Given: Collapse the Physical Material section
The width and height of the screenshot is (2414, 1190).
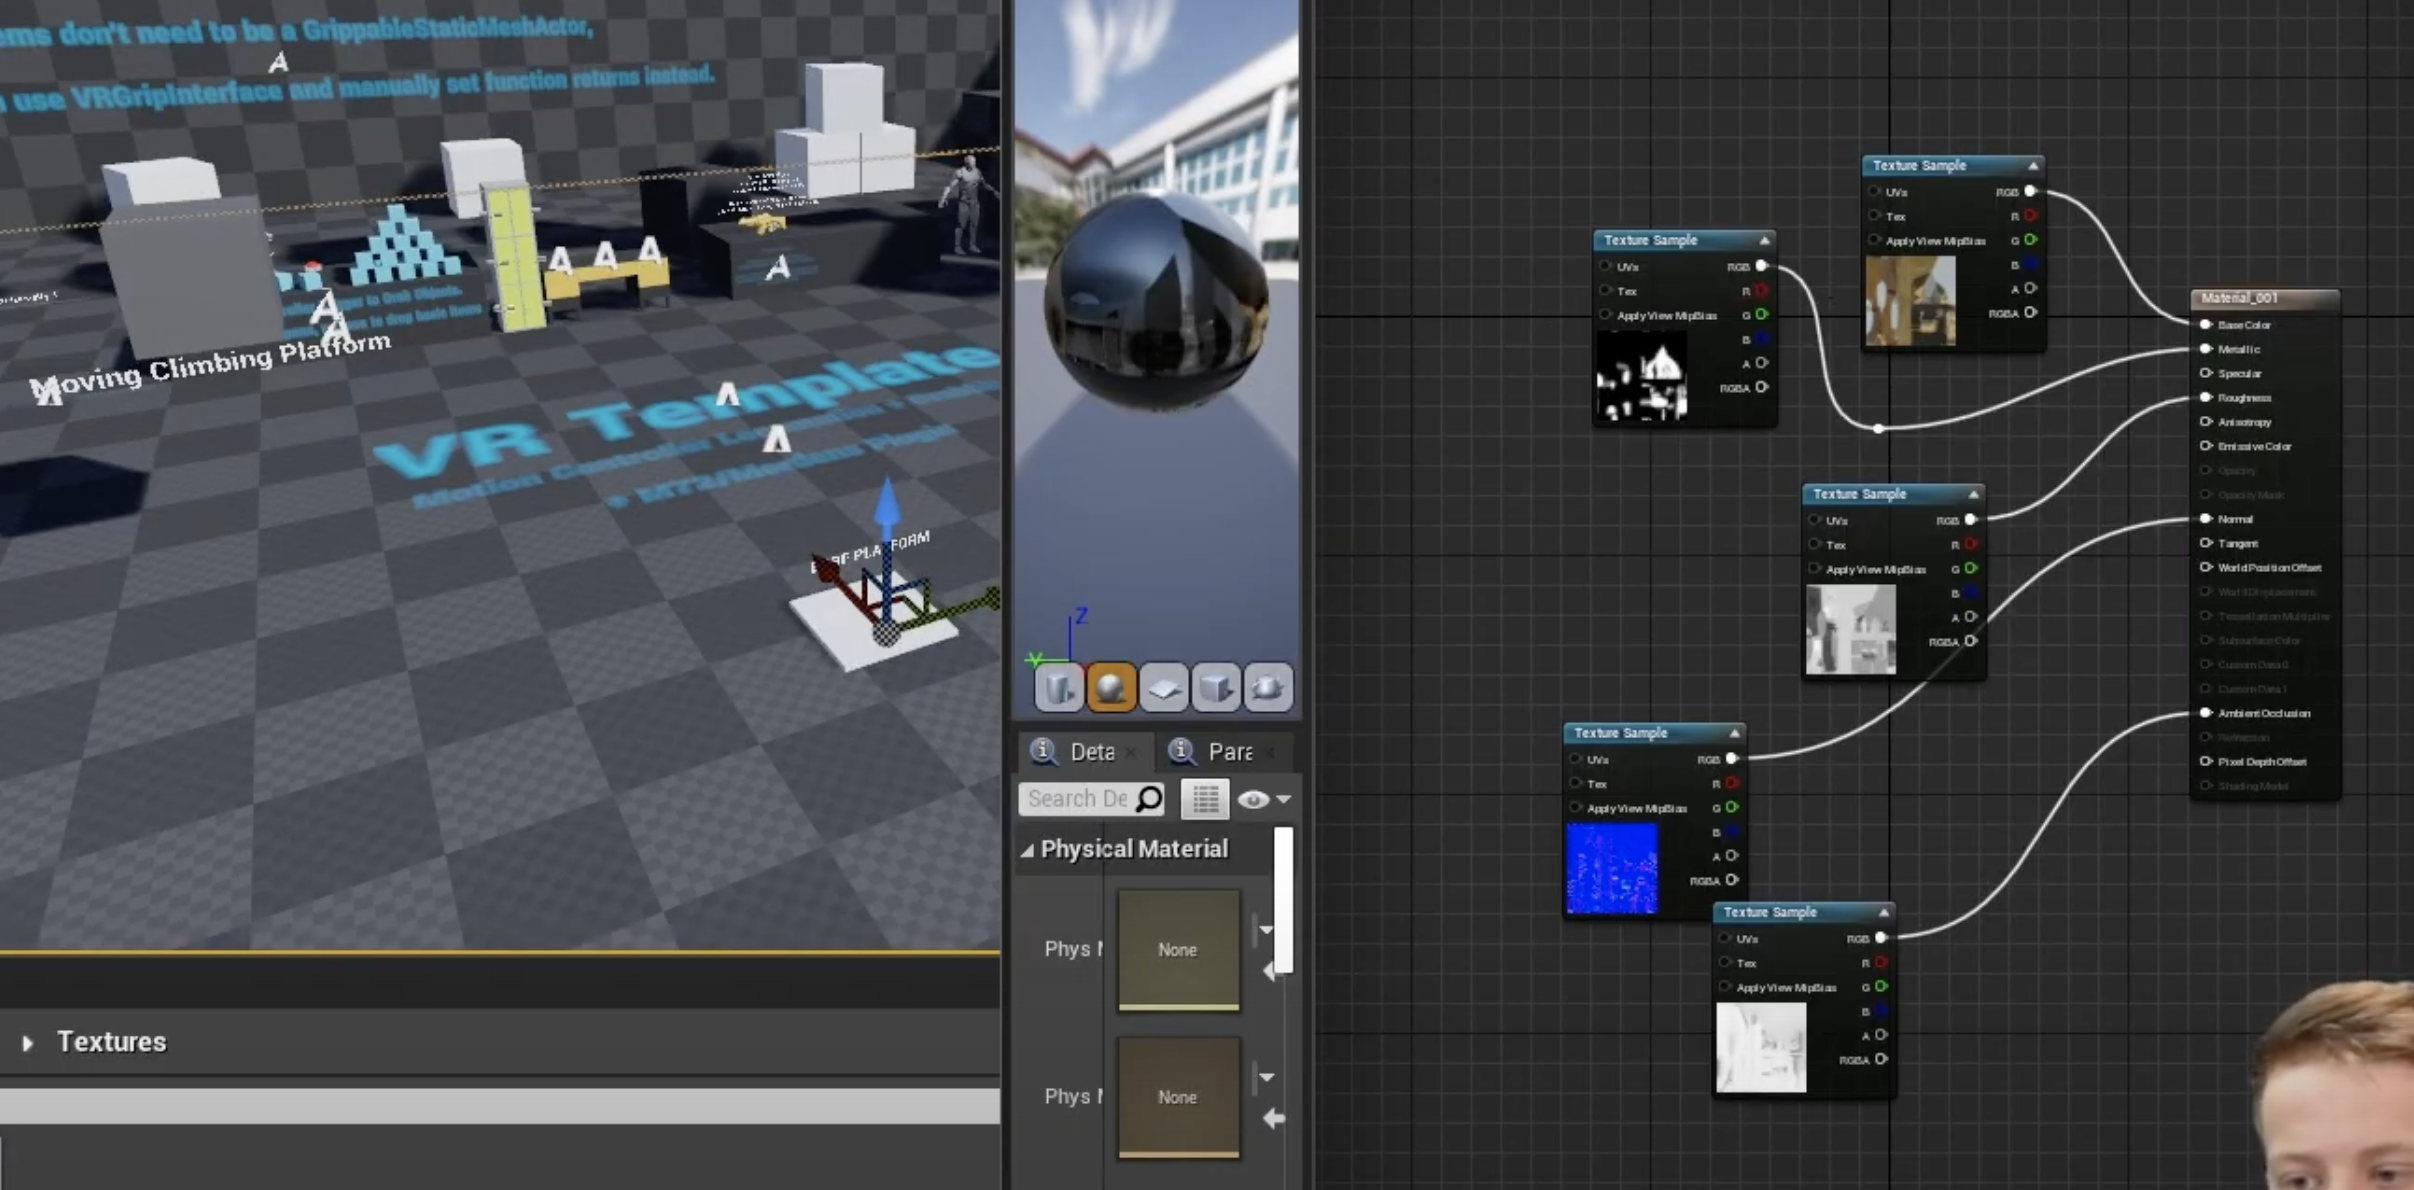Looking at the screenshot, I should 1027,850.
